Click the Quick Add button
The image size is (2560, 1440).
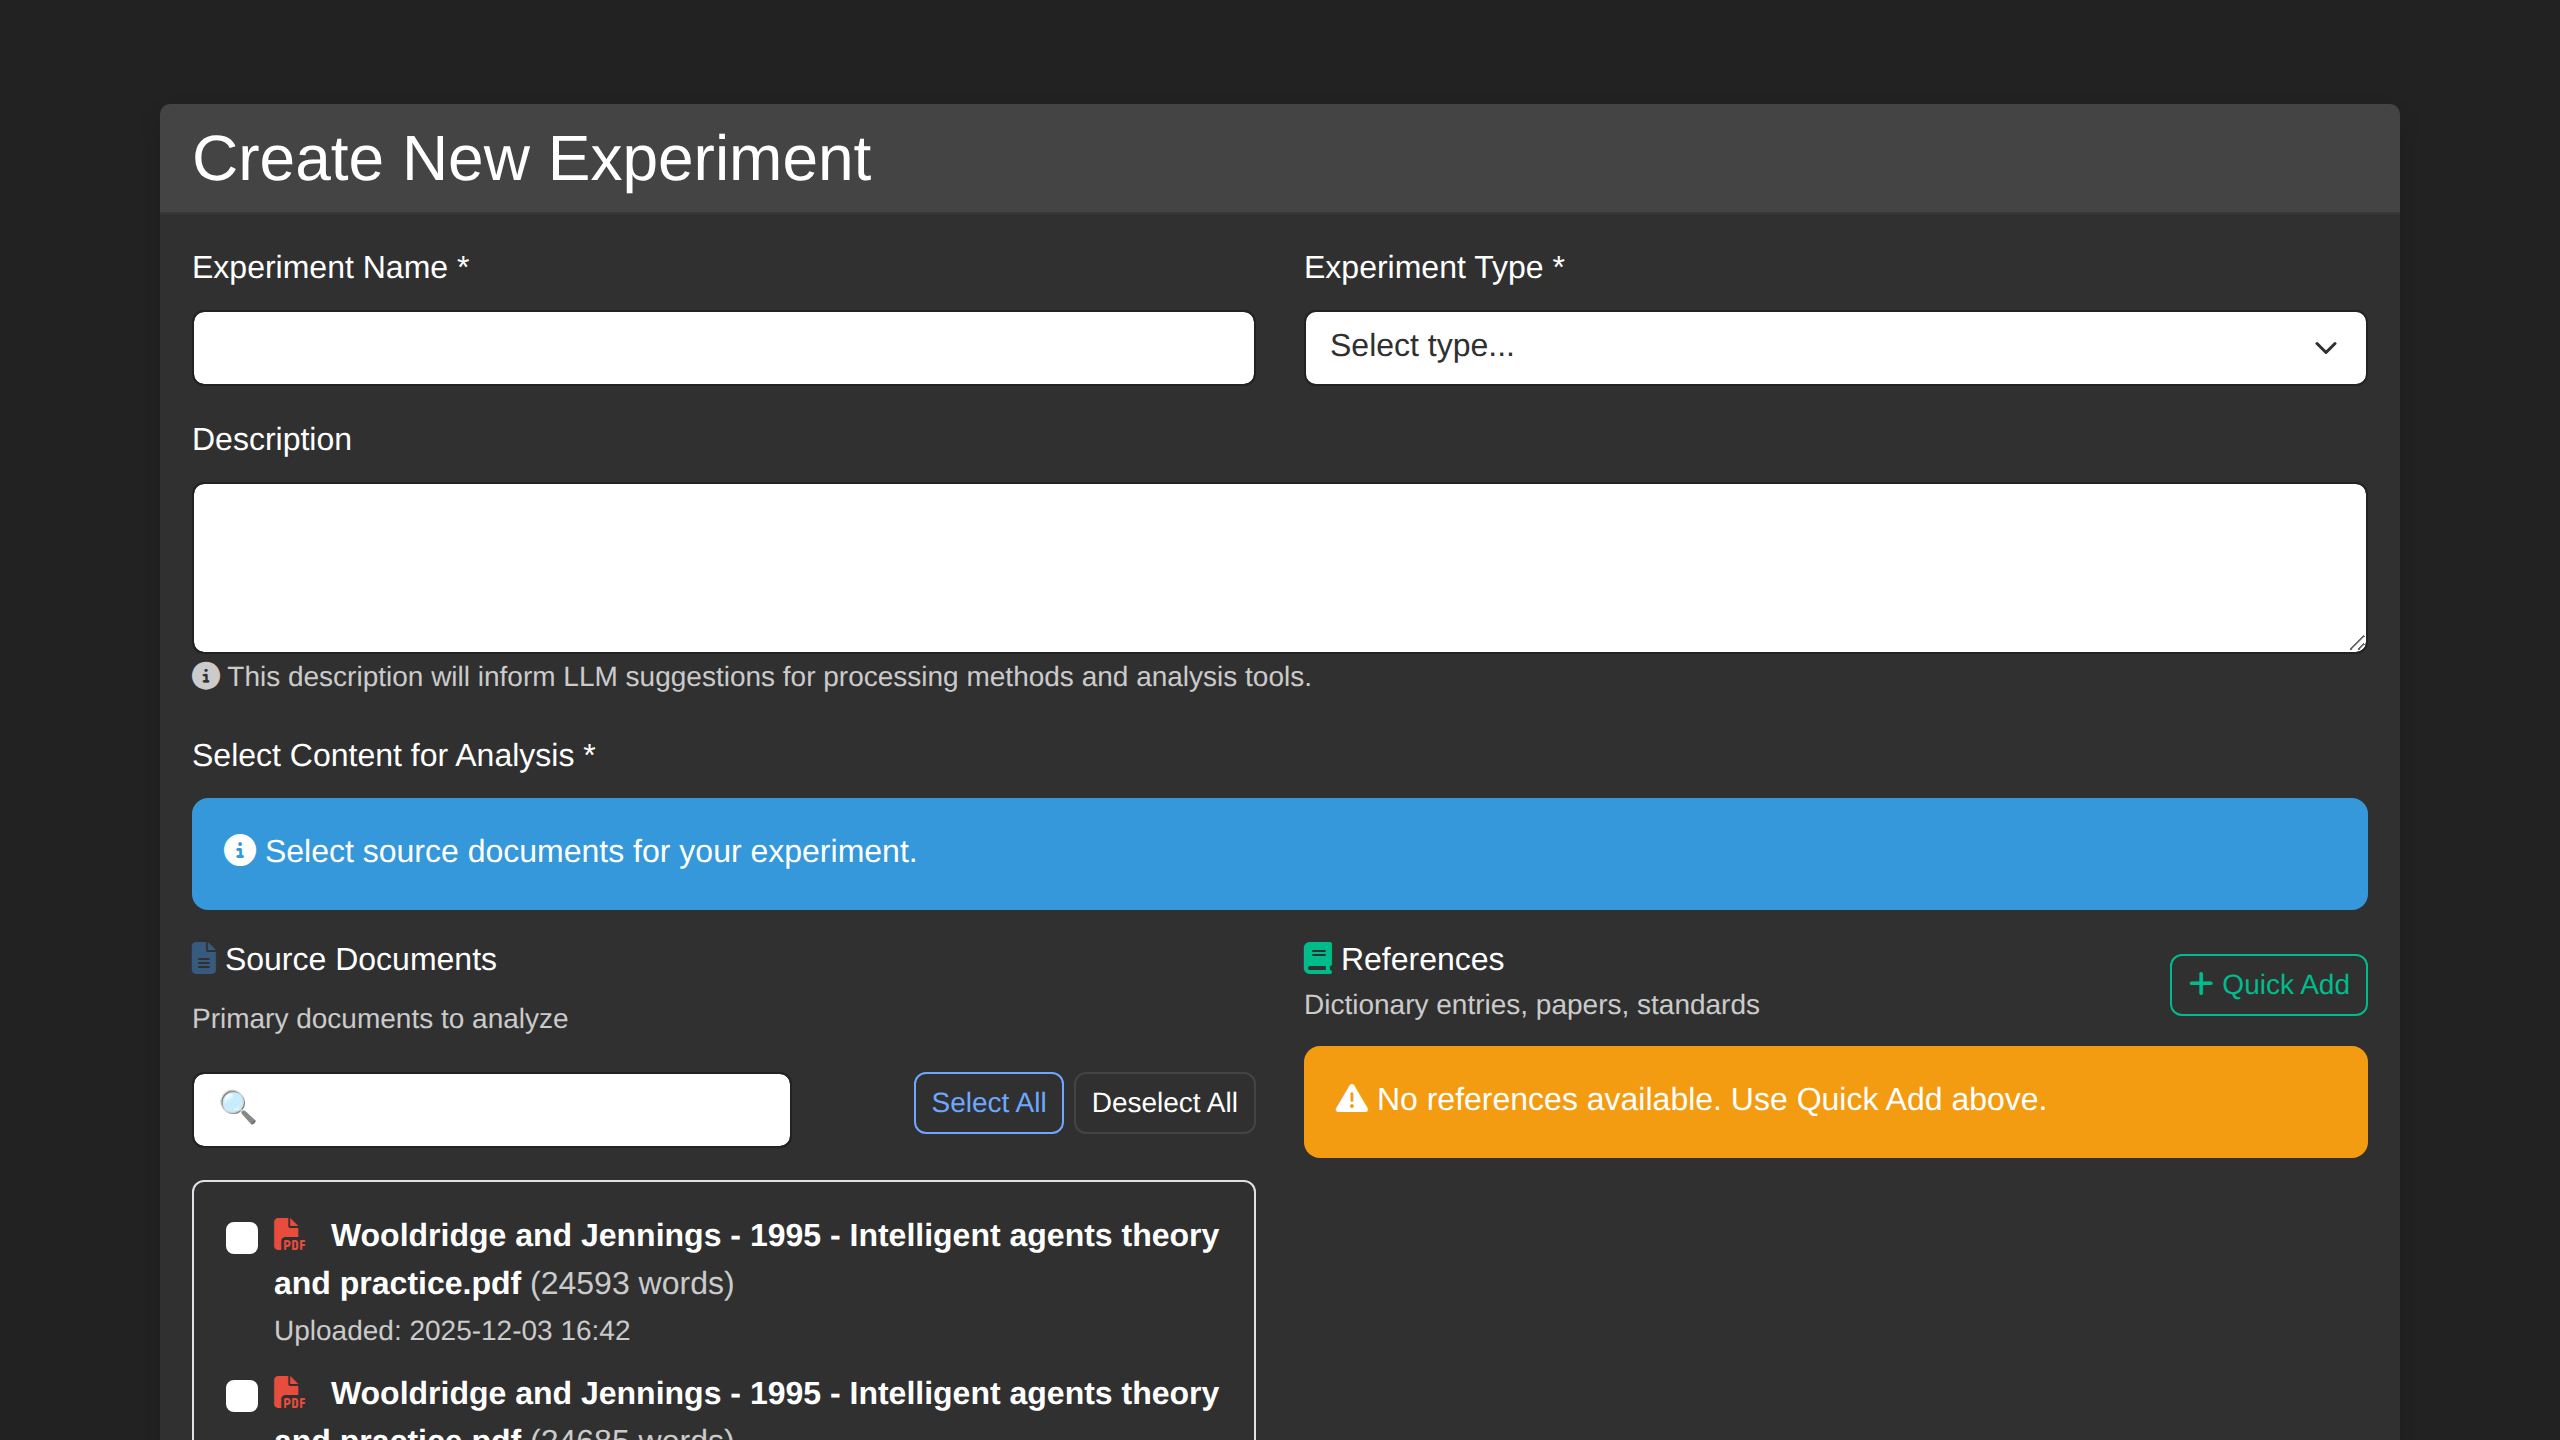click(2268, 984)
